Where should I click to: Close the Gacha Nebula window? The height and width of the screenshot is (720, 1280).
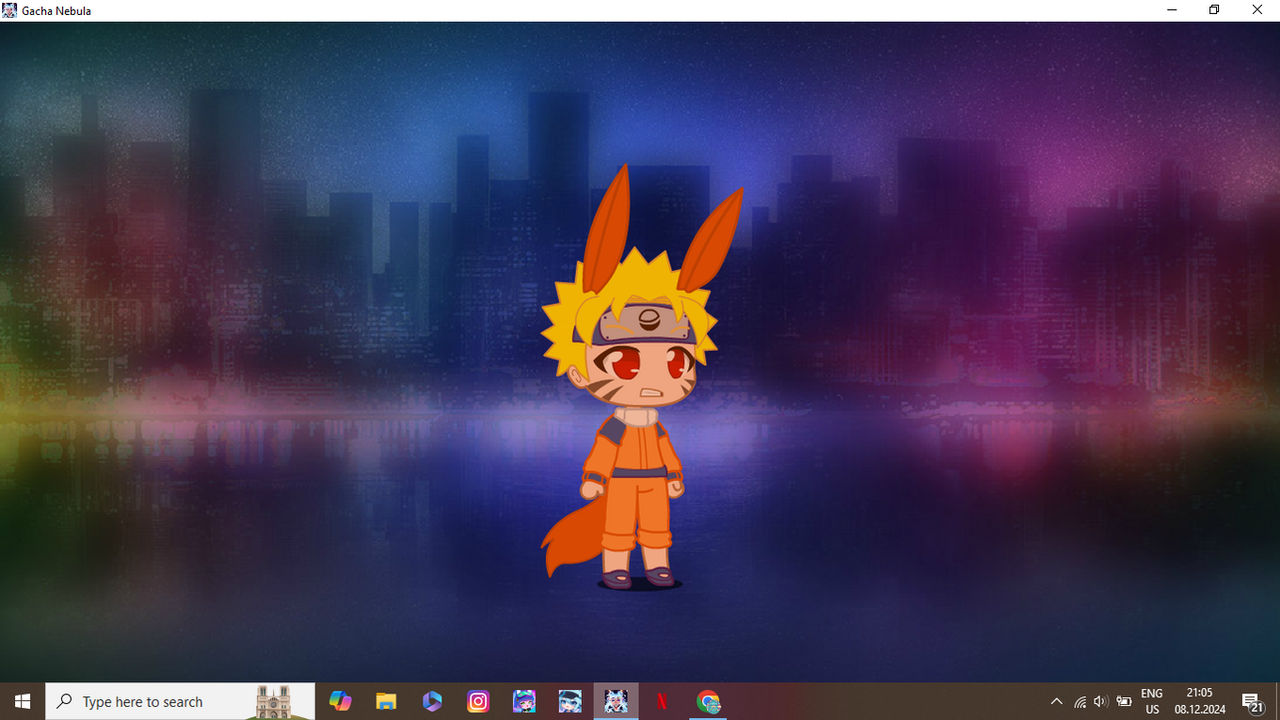coord(1258,10)
